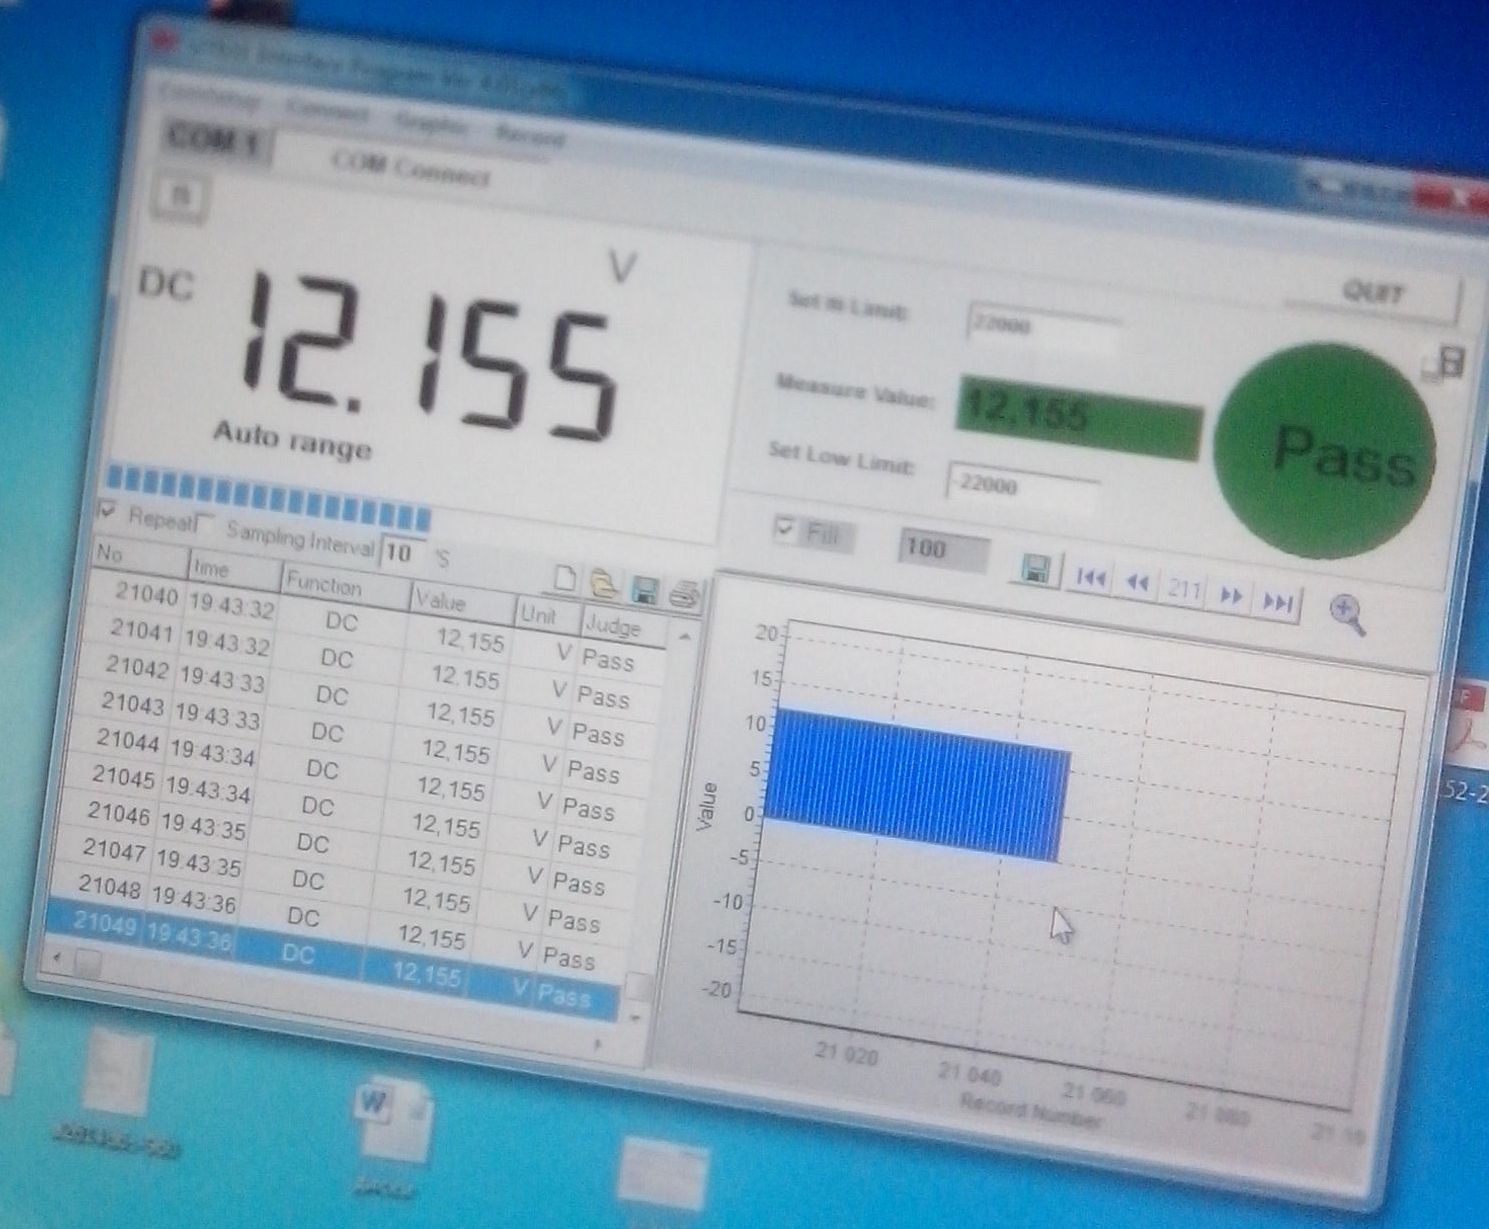1489x1229 pixels.
Task: Click the save icon above the data table
Action: click(x=645, y=590)
